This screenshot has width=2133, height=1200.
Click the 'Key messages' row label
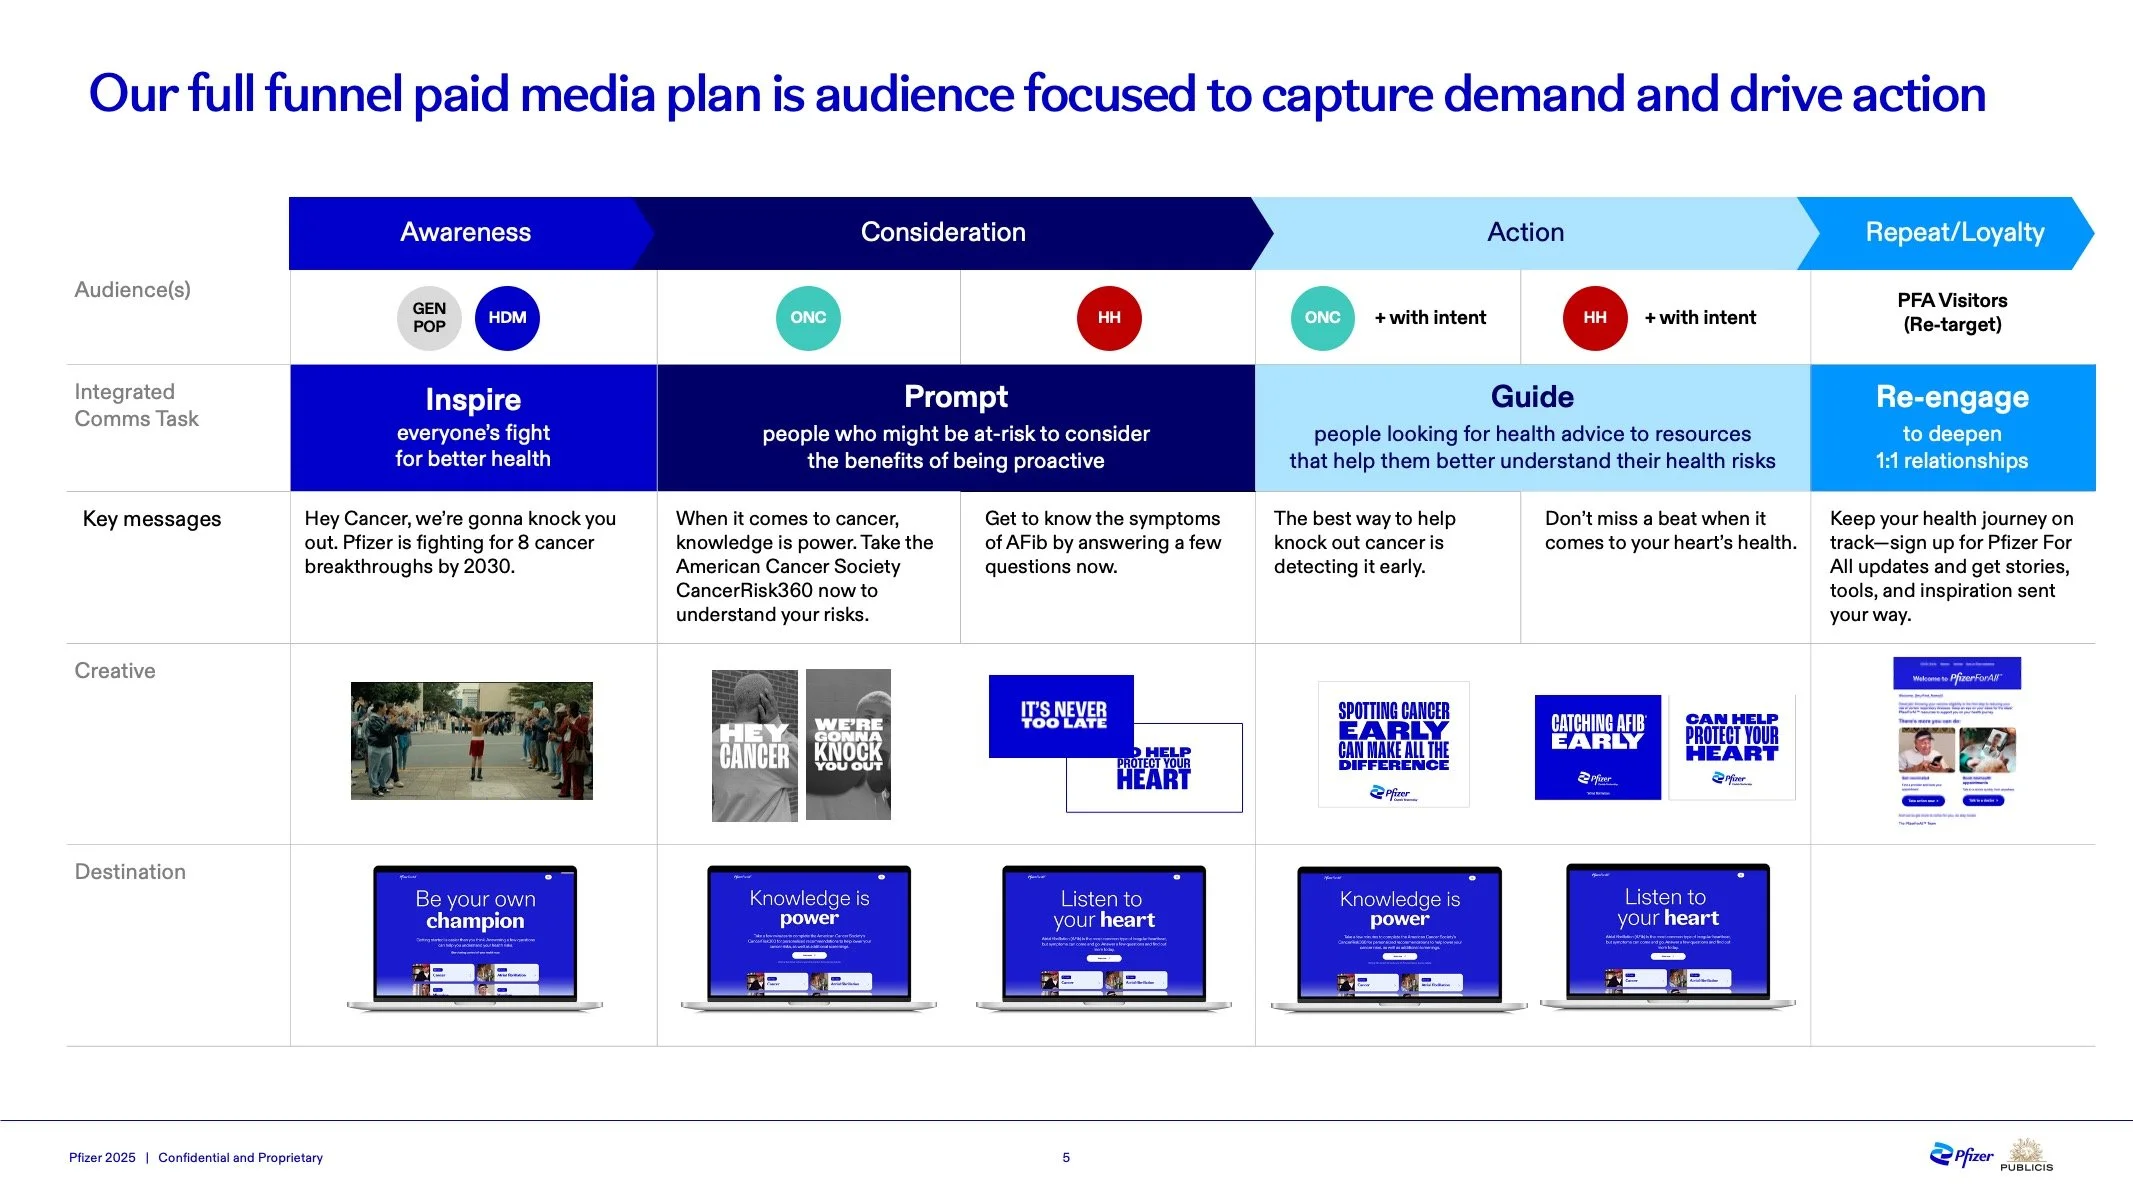[152, 519]
